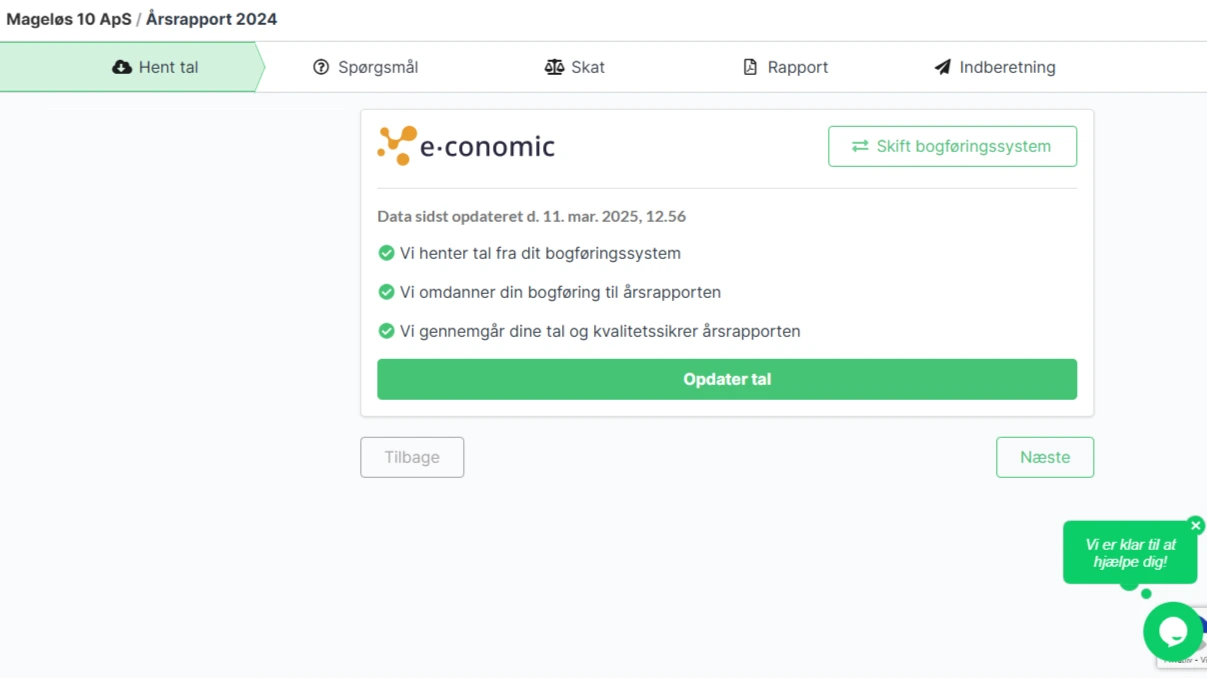Click the paper plane icon beside Indberetning
1207x679 pixels.
(x=942, y=67)
